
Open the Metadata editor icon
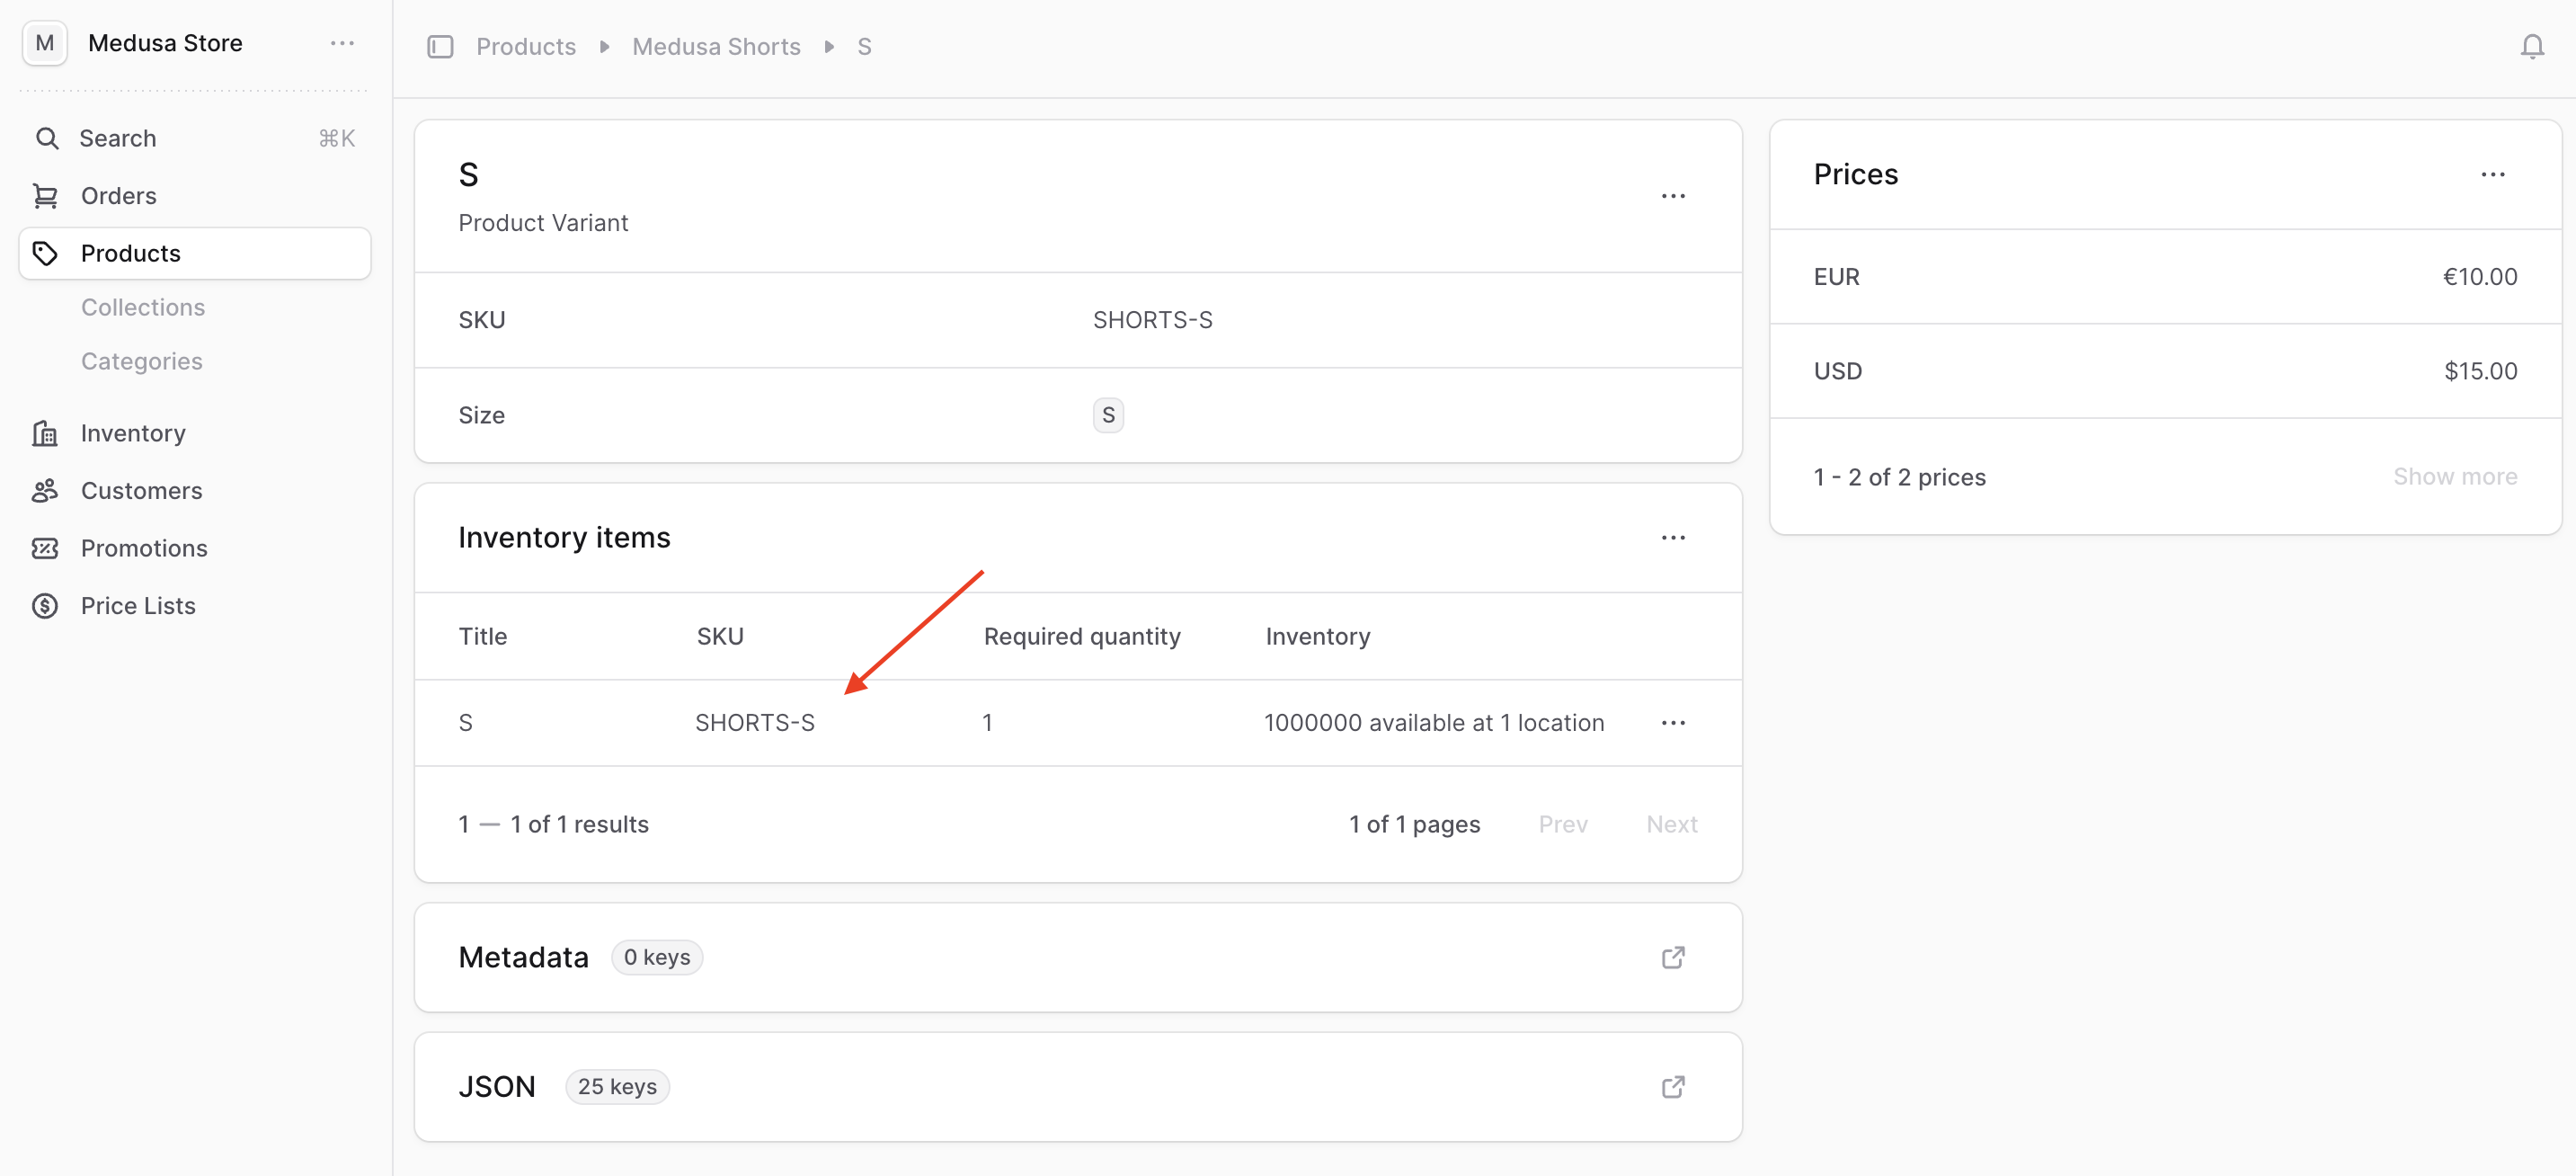click(1672, 957)
